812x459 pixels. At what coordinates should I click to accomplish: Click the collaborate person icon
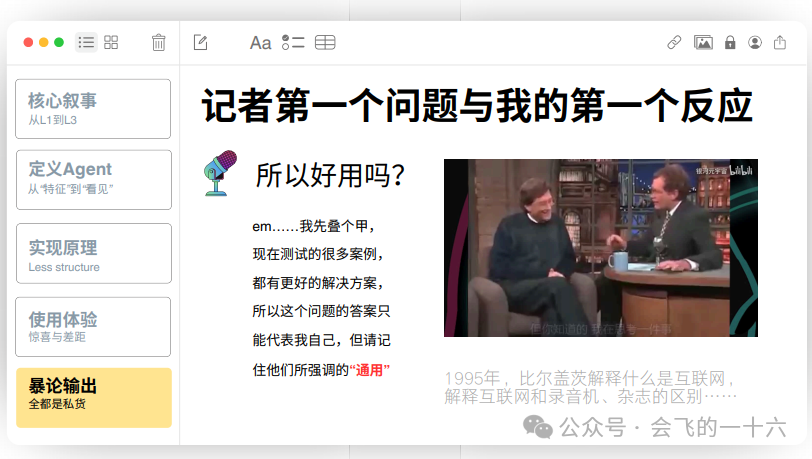click(755, 42)
